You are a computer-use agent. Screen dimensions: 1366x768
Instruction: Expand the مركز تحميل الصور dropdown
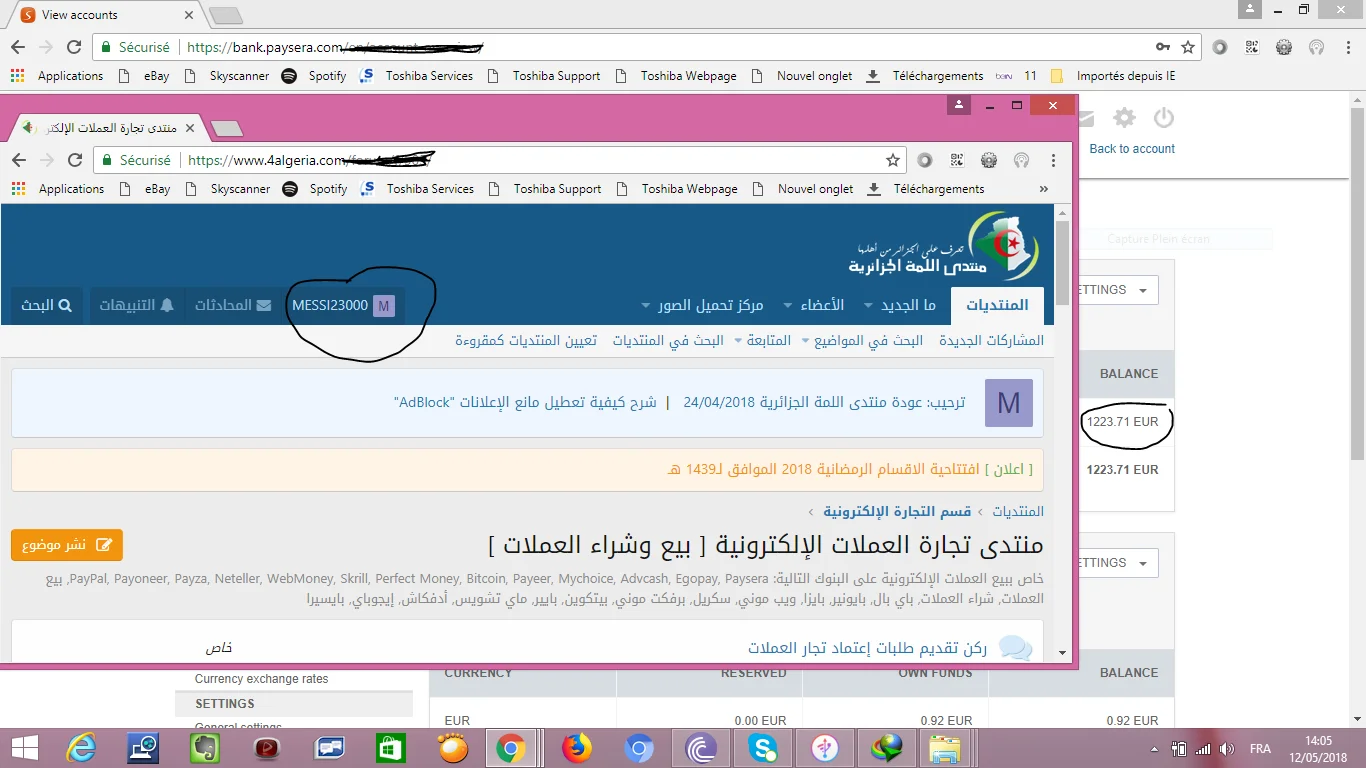(701, 305)
